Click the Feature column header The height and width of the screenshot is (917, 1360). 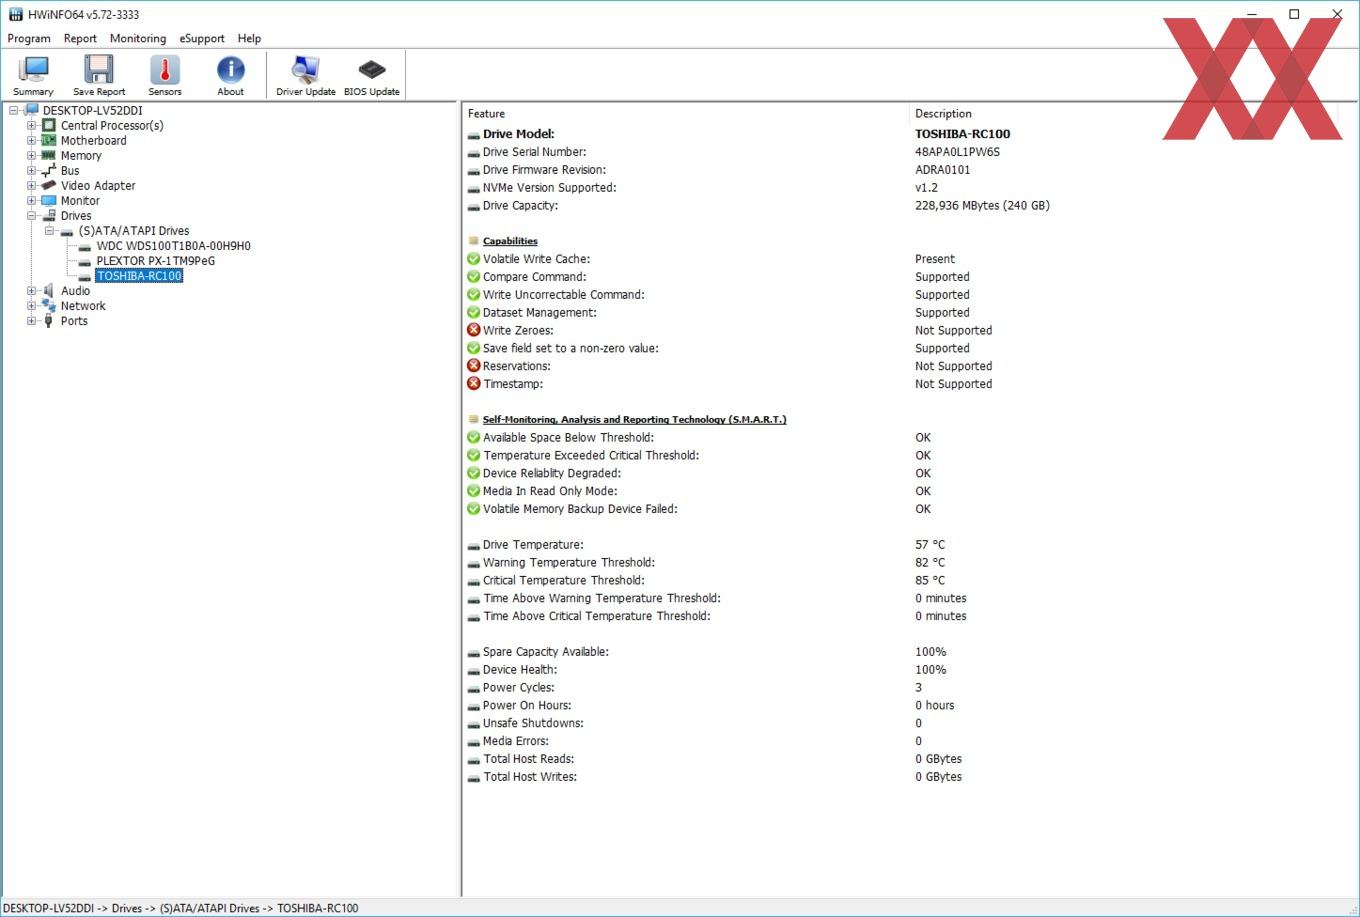[x=686, y=114]
